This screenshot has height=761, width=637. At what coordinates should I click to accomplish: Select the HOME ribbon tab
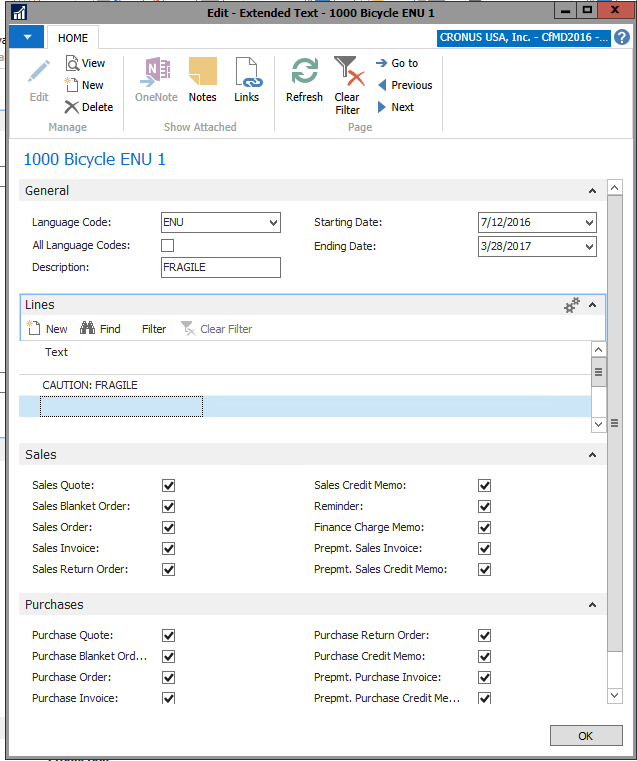coord(73,38)
